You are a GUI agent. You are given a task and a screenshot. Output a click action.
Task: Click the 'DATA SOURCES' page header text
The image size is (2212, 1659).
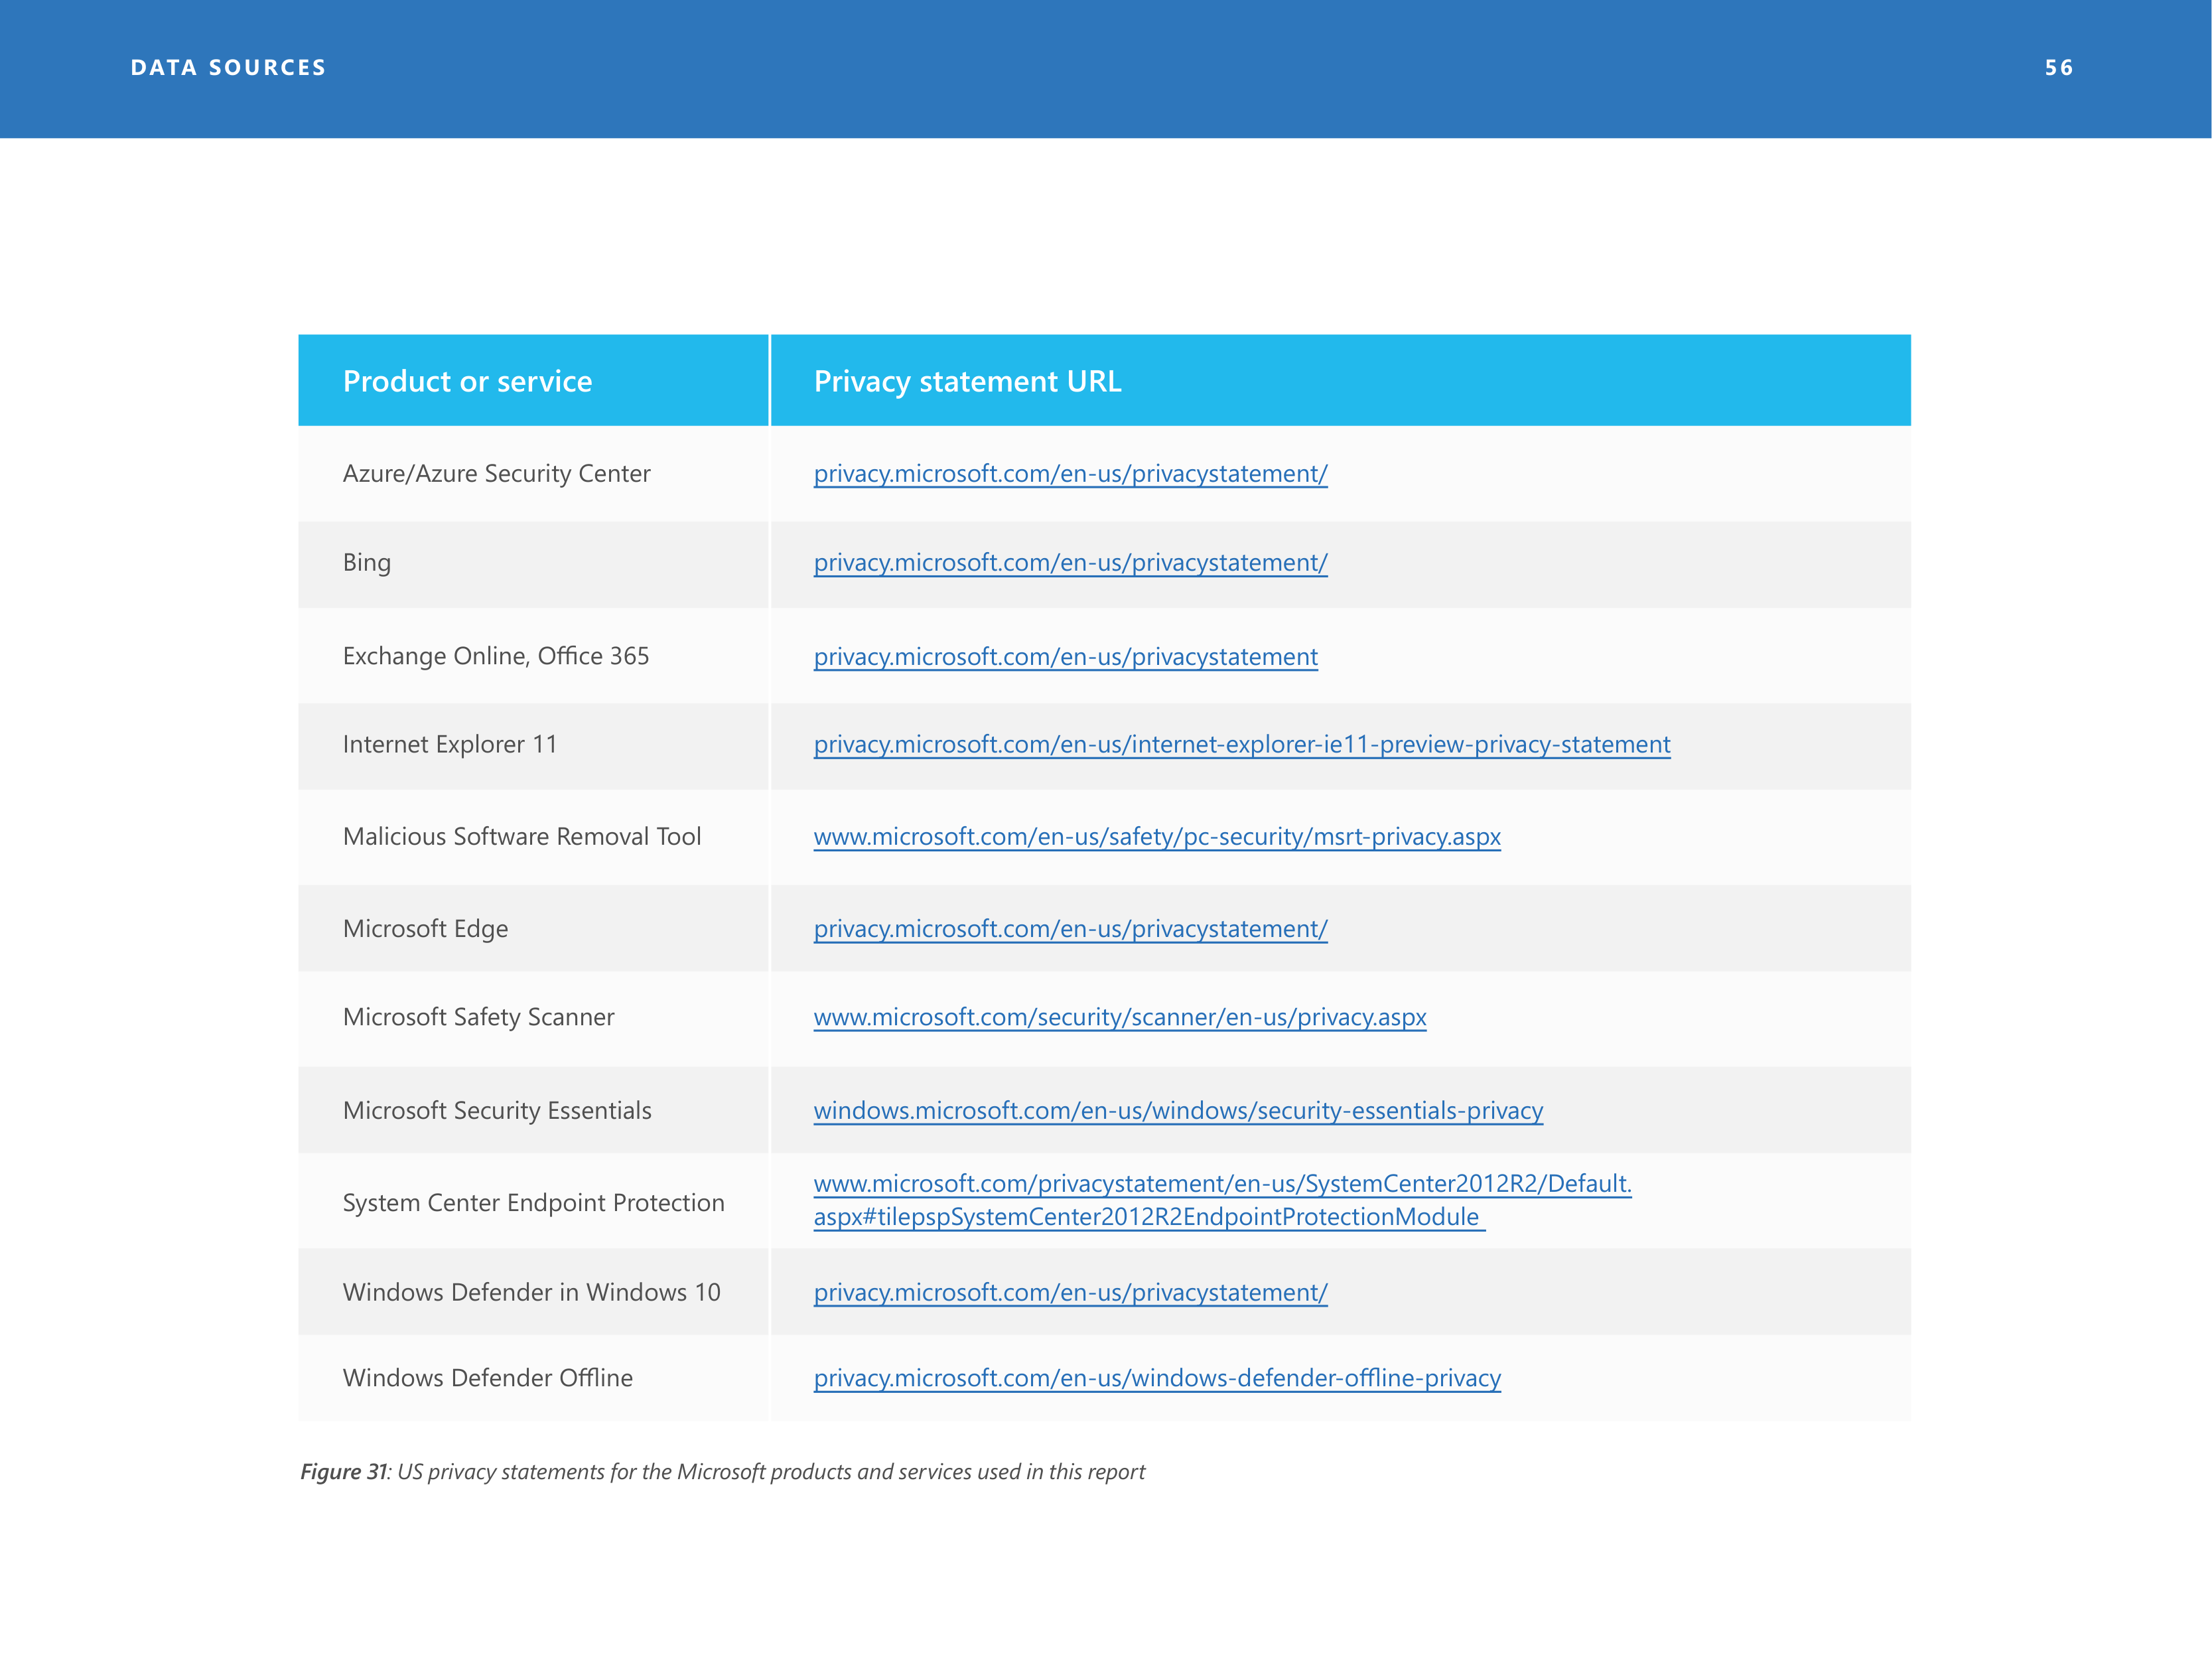[228, 68]
